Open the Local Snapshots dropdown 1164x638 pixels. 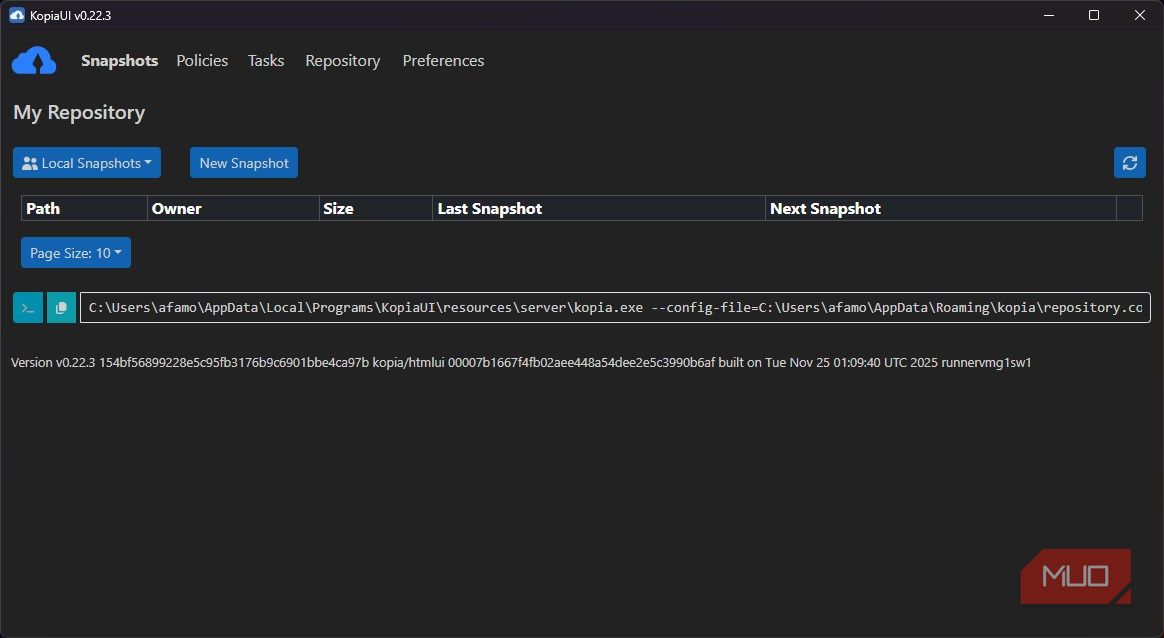click(x=87, y=163)
